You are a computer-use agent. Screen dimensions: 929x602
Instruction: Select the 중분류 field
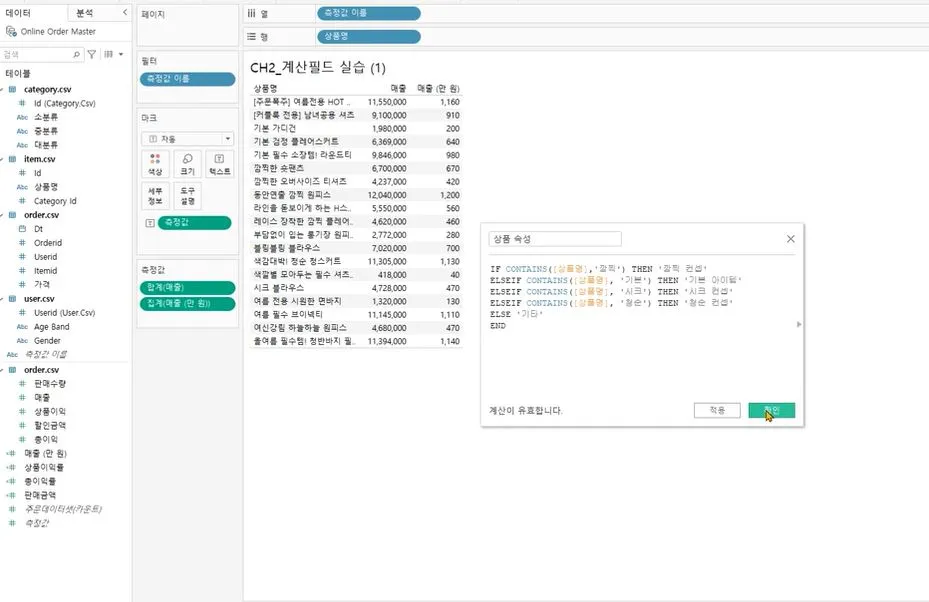click(x=46, y=131)
